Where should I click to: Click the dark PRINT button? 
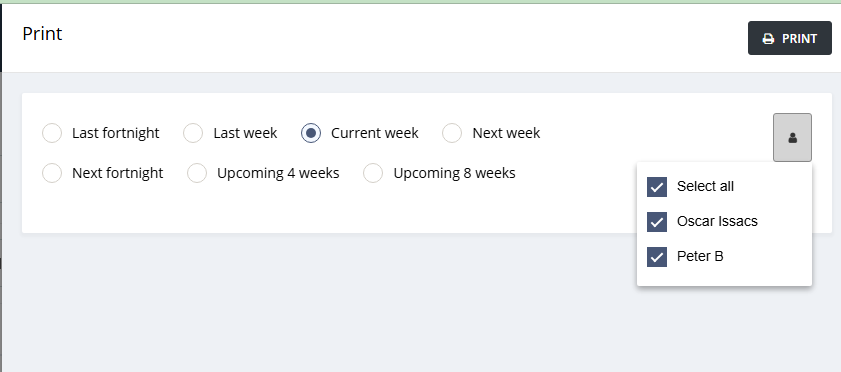click(790, 38)
